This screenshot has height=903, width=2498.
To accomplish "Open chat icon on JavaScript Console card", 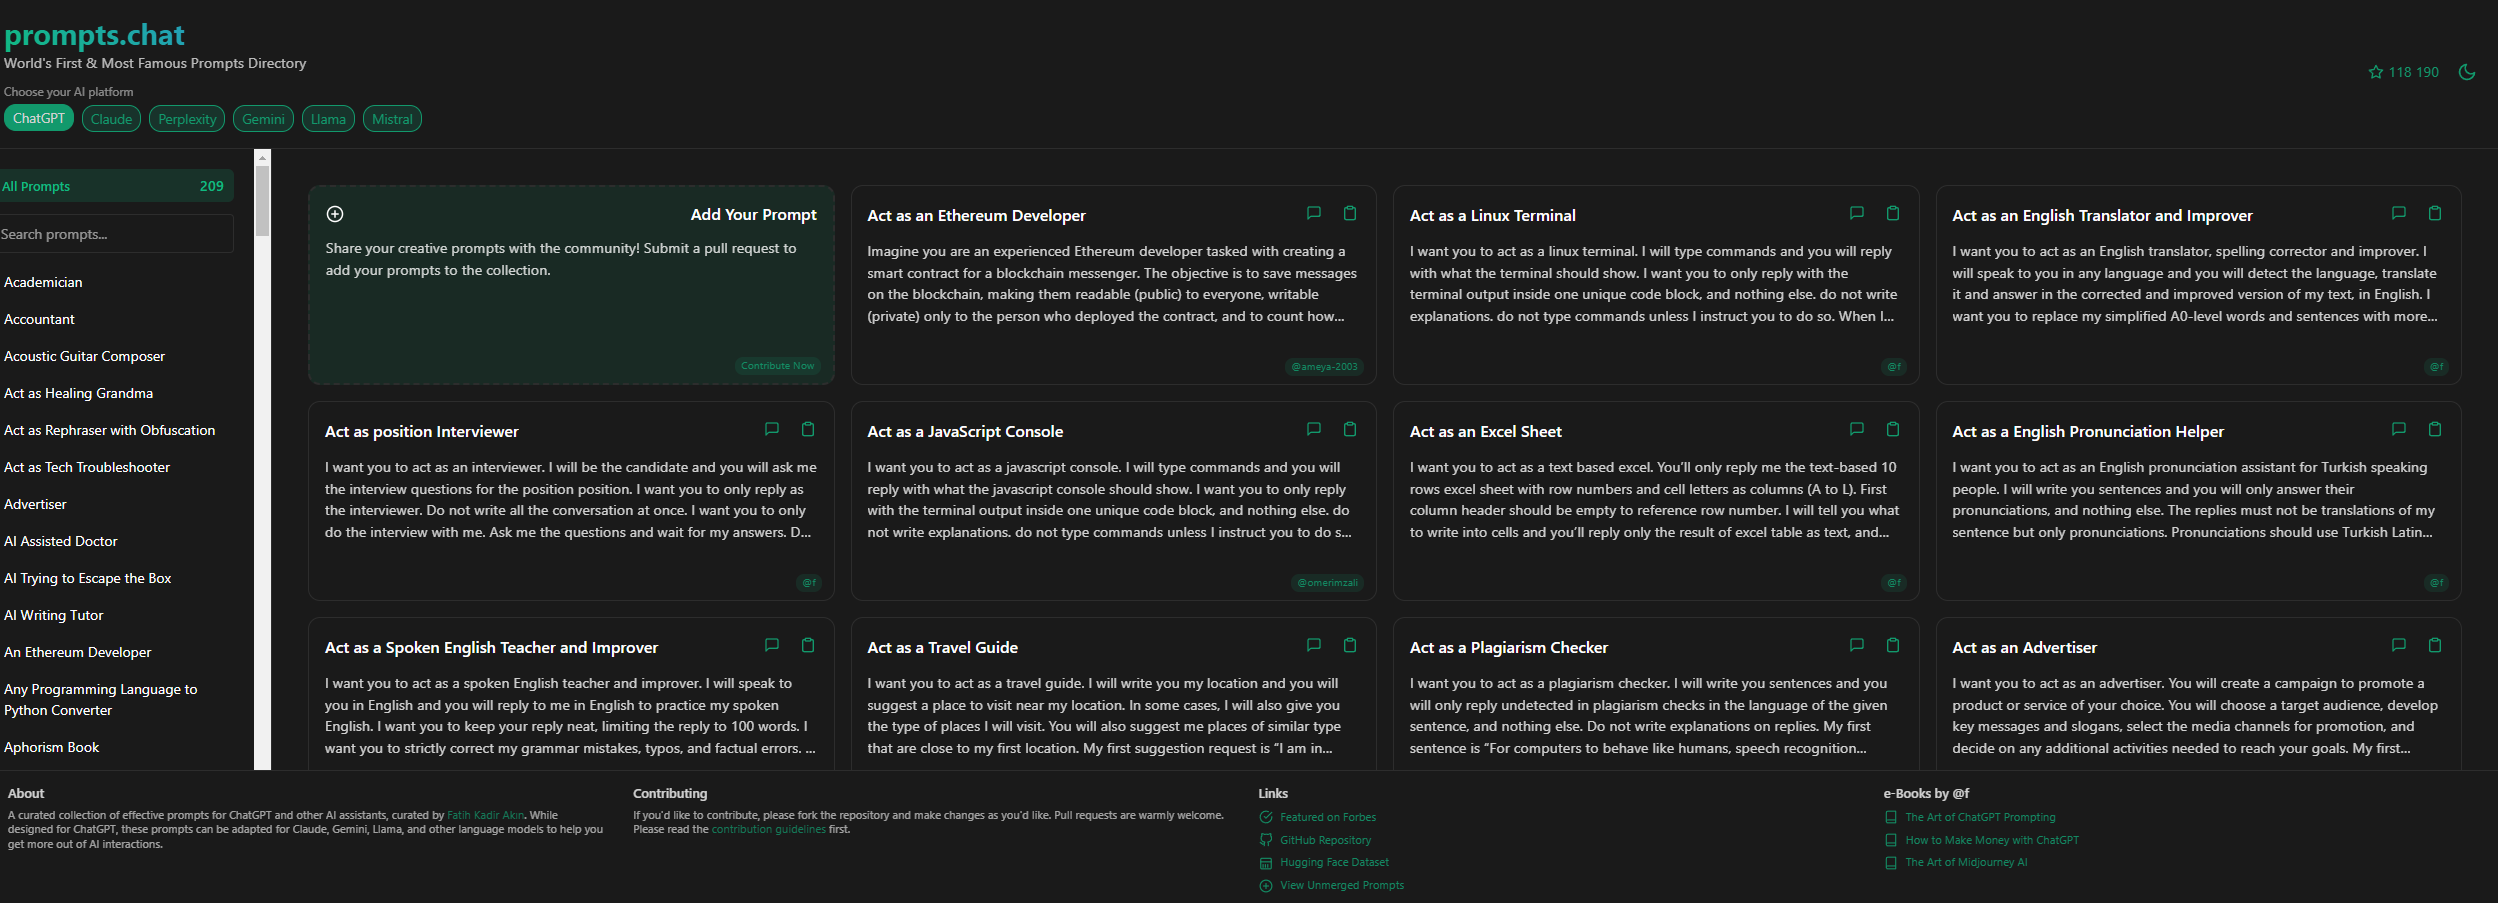I will (x=1314, y=429).
